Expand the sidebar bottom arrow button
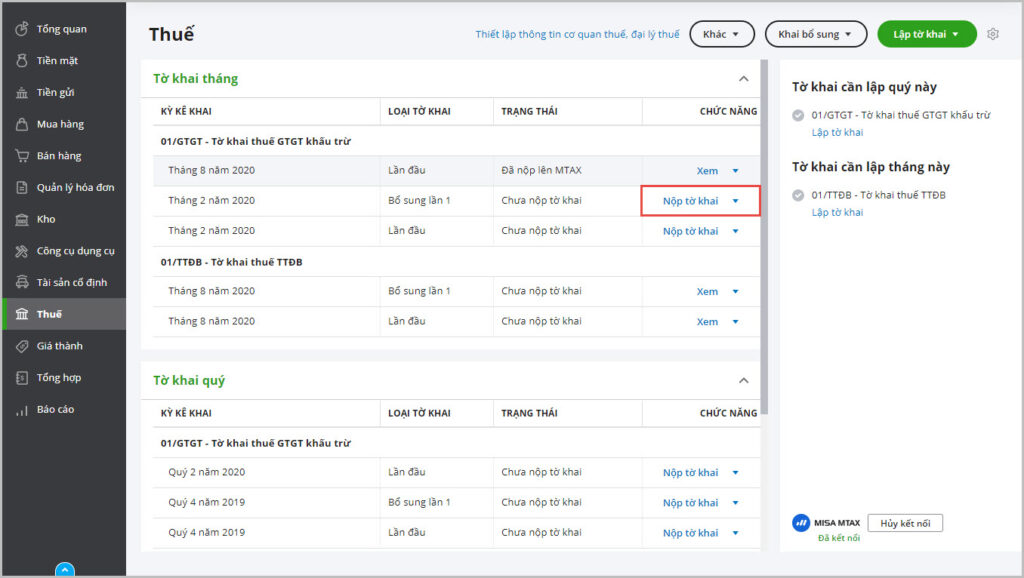 [x=64, y=570]
